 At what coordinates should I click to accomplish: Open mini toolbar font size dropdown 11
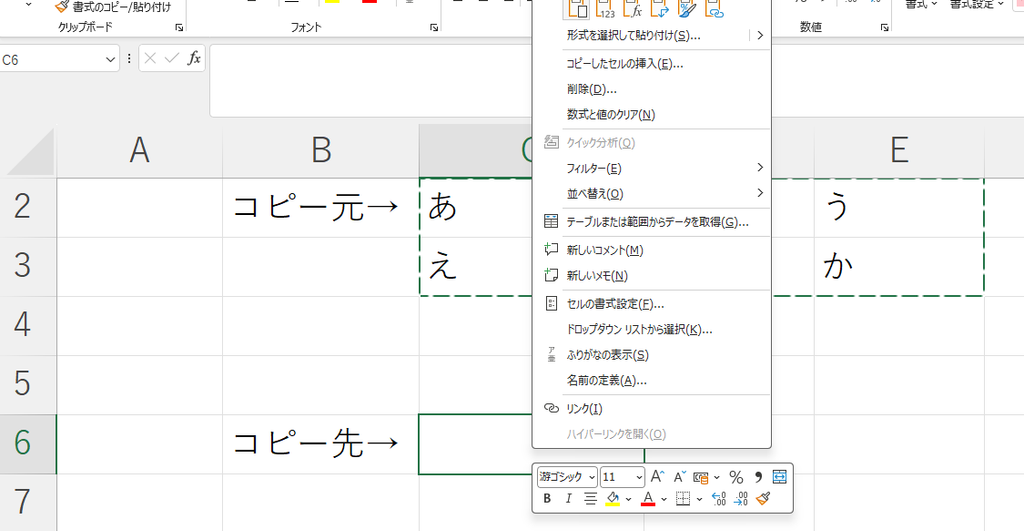[x=639, y=477]
